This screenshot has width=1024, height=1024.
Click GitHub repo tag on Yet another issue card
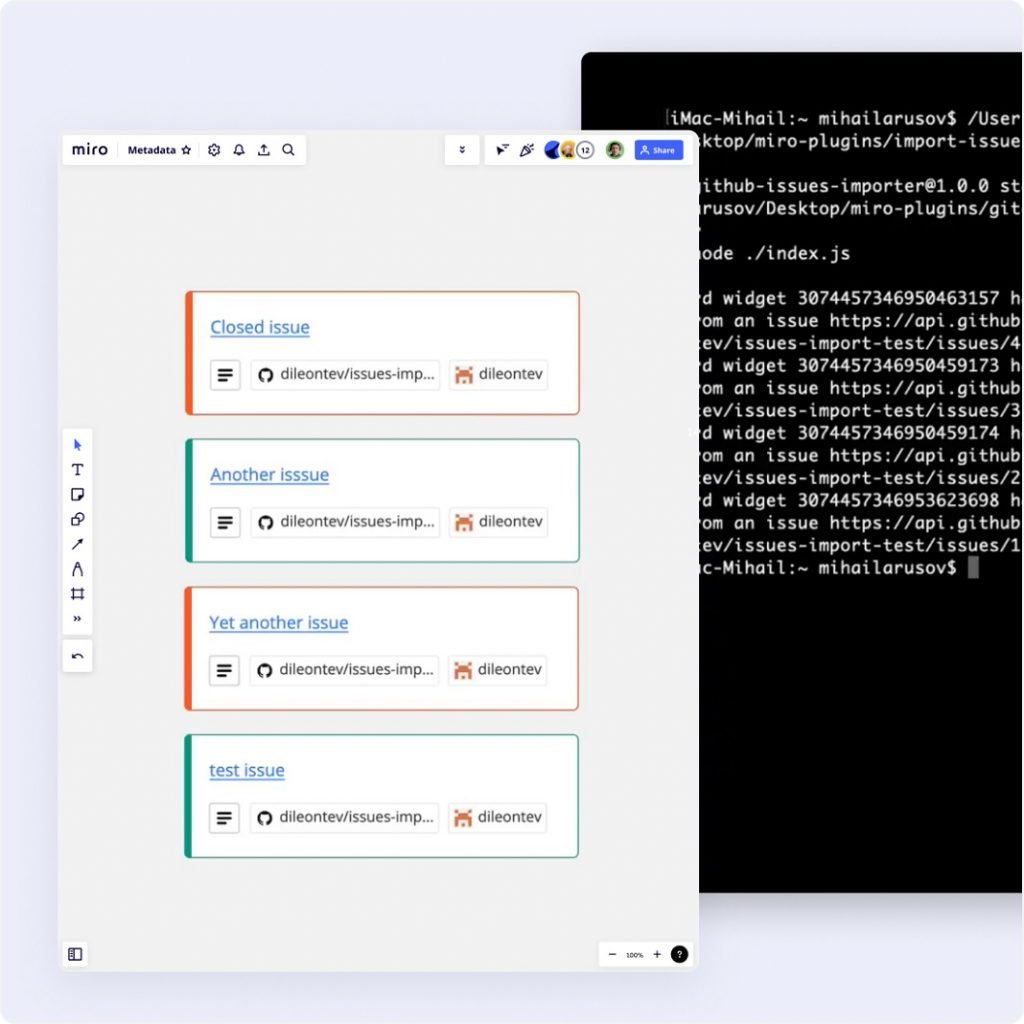tap(344, 670)
